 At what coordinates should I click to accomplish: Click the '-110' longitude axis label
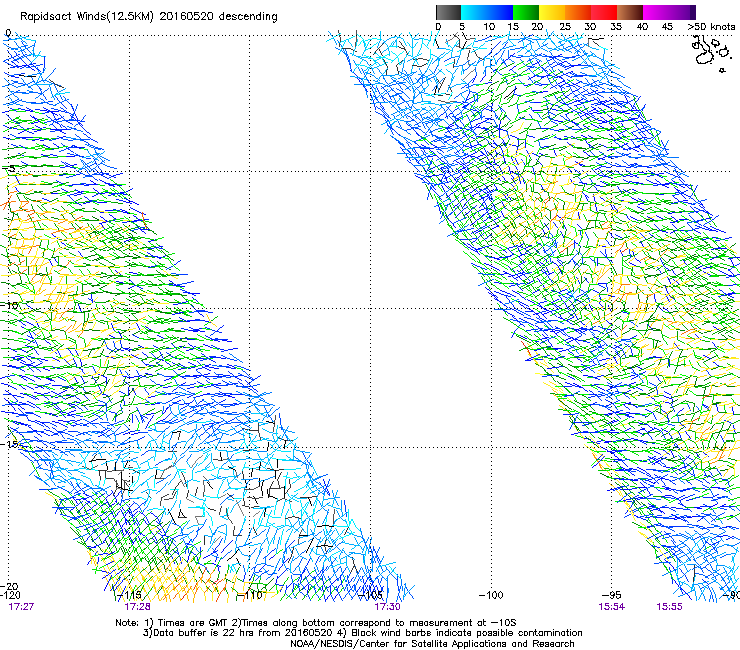tap(250, 595)
